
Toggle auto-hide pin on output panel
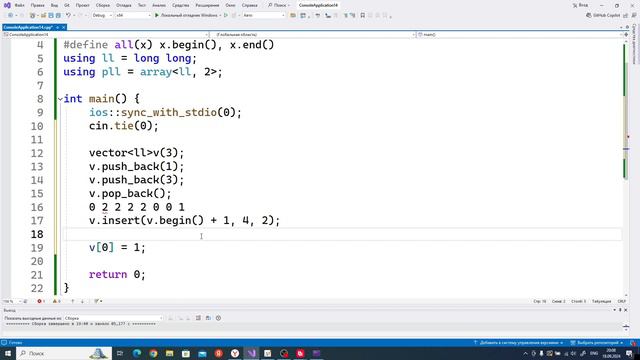coord(620,310)
